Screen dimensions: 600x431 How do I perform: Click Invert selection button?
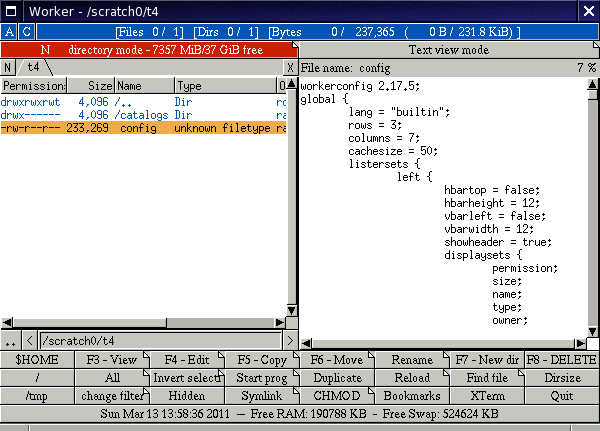point(187,378)
